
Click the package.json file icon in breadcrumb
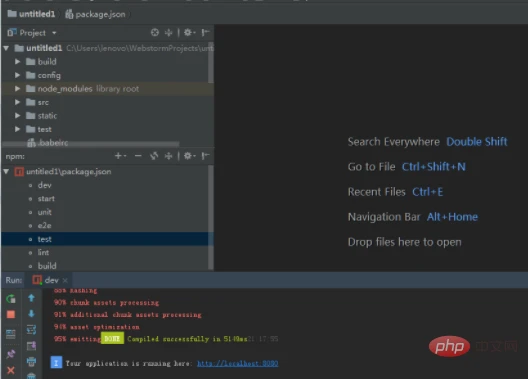[69, 14]
